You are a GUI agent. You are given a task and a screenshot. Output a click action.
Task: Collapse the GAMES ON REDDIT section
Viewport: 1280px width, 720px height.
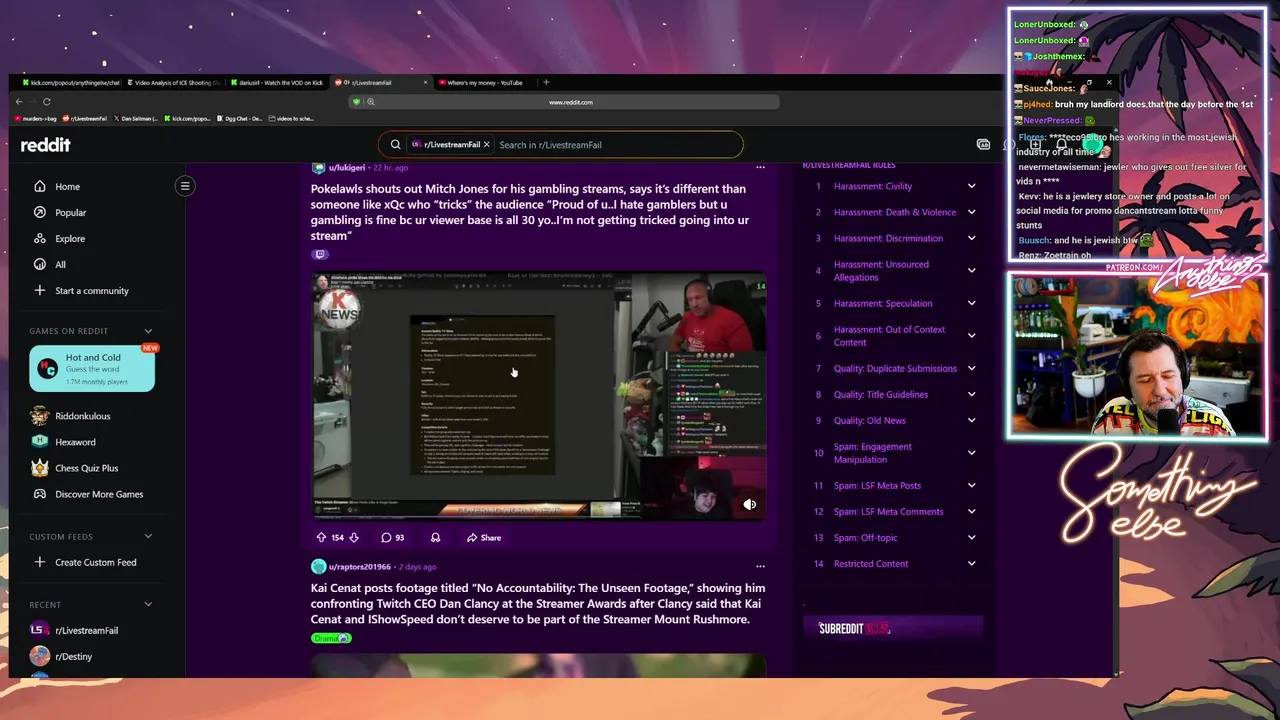click(148, 331)
